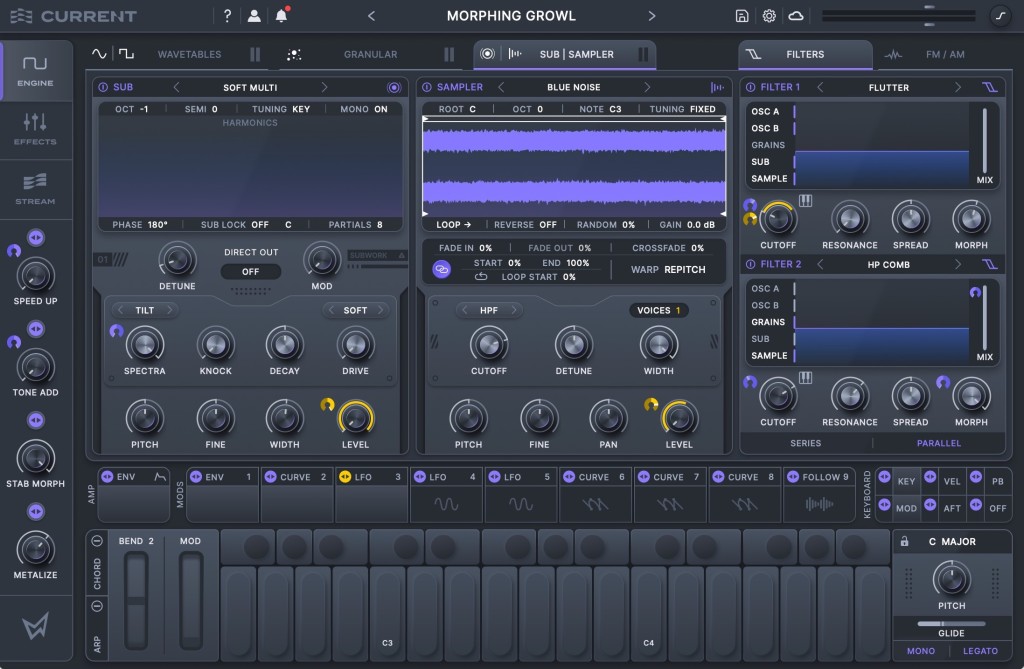Click the Glide slider
1024x669 pixels.
click(951, 624)
